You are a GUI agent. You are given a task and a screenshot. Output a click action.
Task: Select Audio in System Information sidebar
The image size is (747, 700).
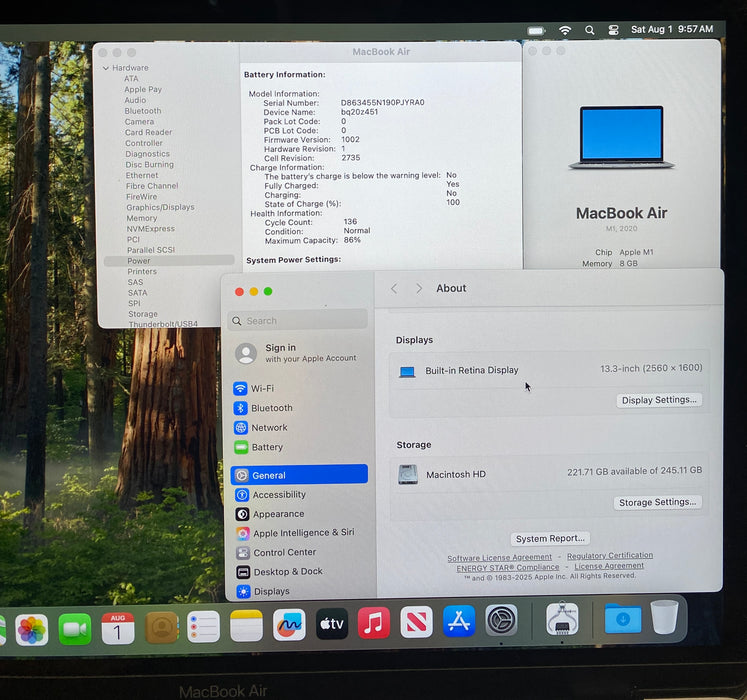click(135, 100)
